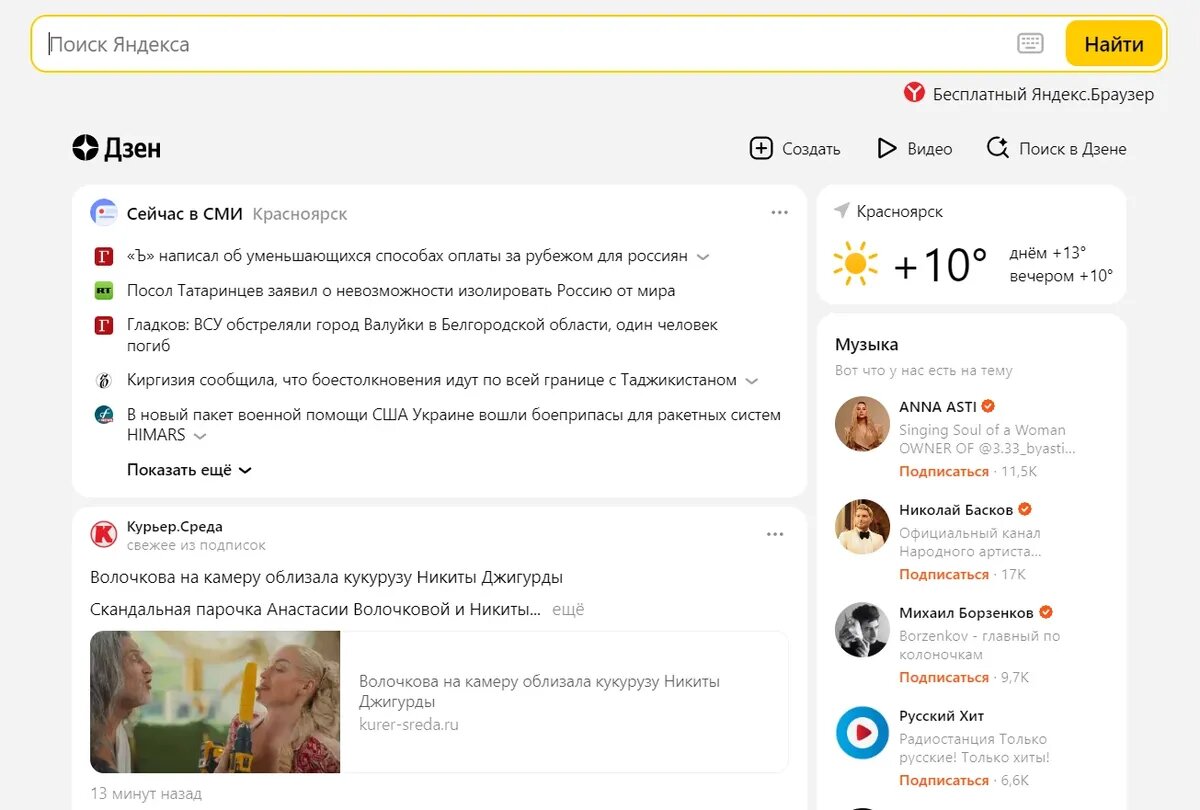Open Николай Басков channel name
The image size is (1200, 810).
956,510
